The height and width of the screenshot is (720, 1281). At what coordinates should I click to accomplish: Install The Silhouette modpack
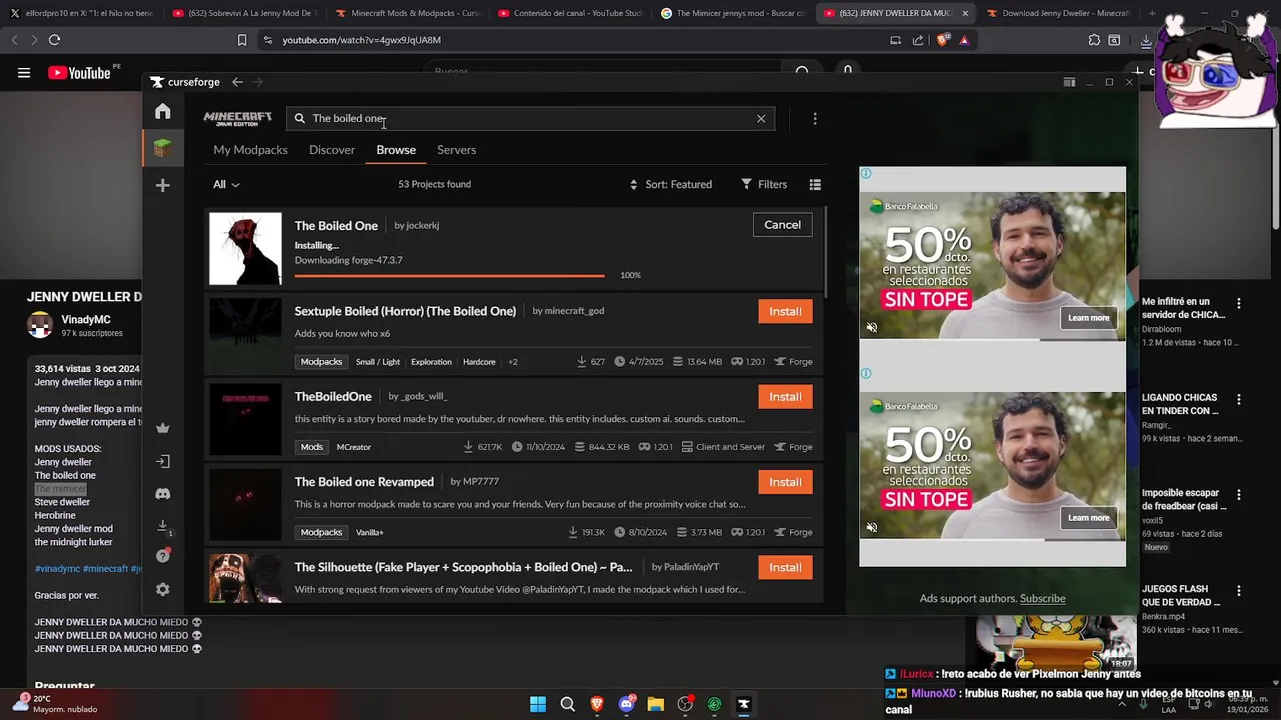(785, 567)
